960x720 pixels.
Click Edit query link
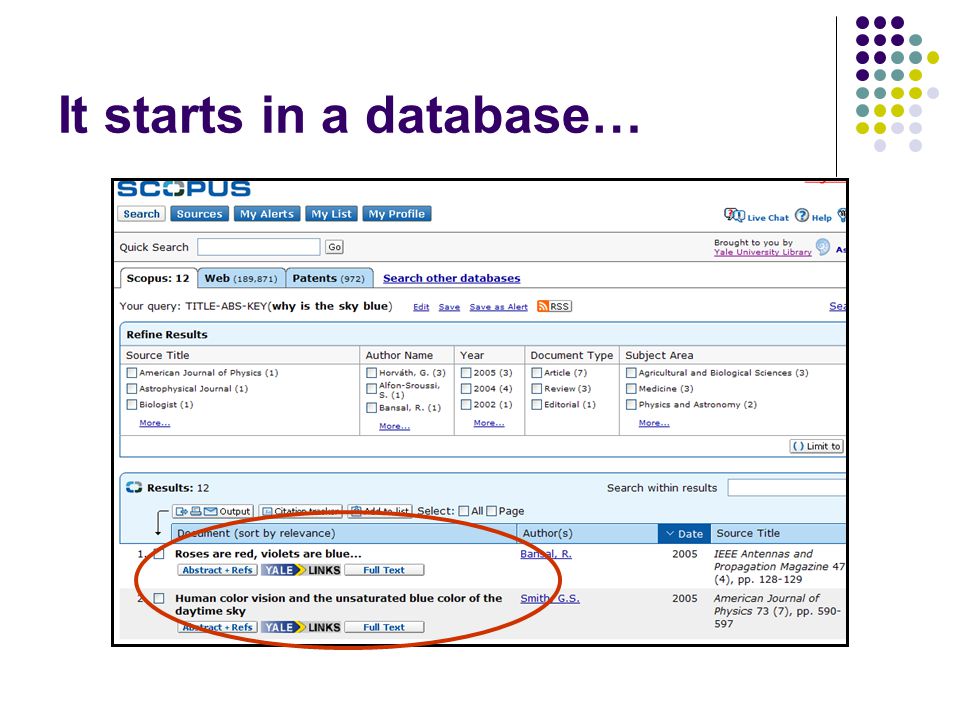(x=421, y=307)
